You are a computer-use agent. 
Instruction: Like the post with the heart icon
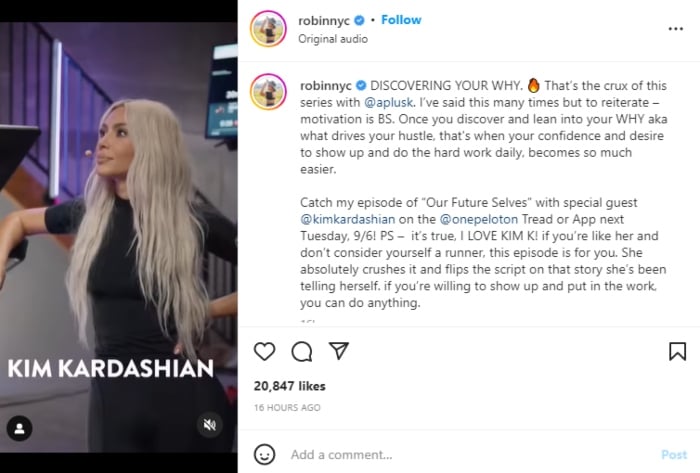coord(264,352)
